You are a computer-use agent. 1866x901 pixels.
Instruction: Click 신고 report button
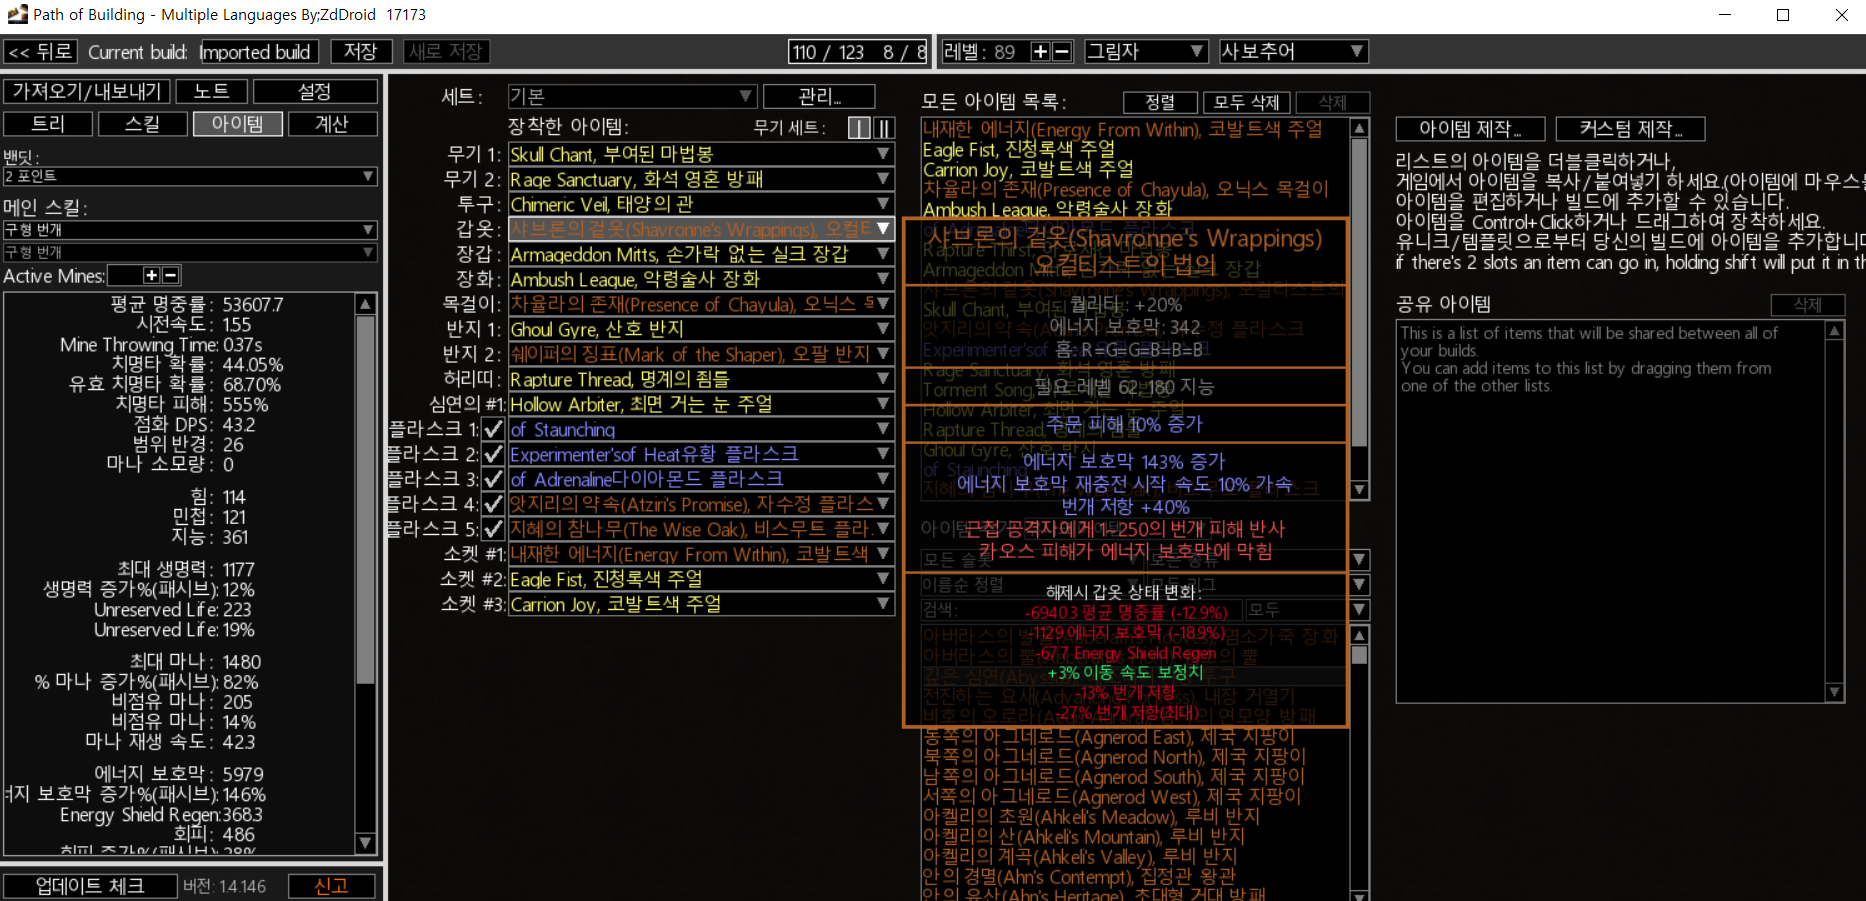click(332, 886)
